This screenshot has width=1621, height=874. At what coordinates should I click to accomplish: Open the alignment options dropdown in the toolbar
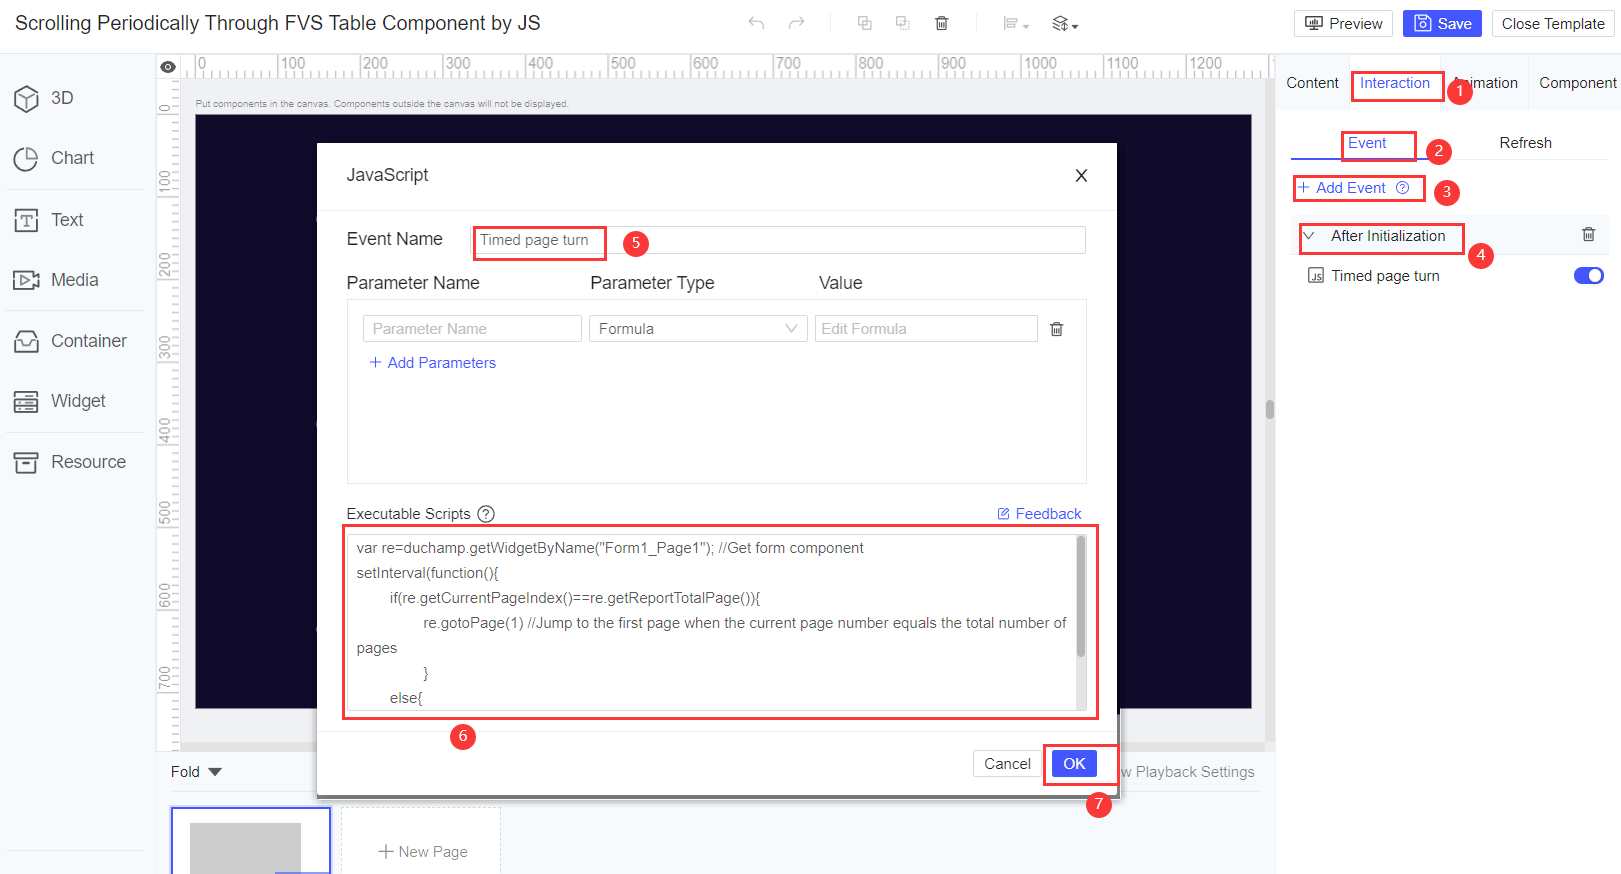(x=1016, y=24)
